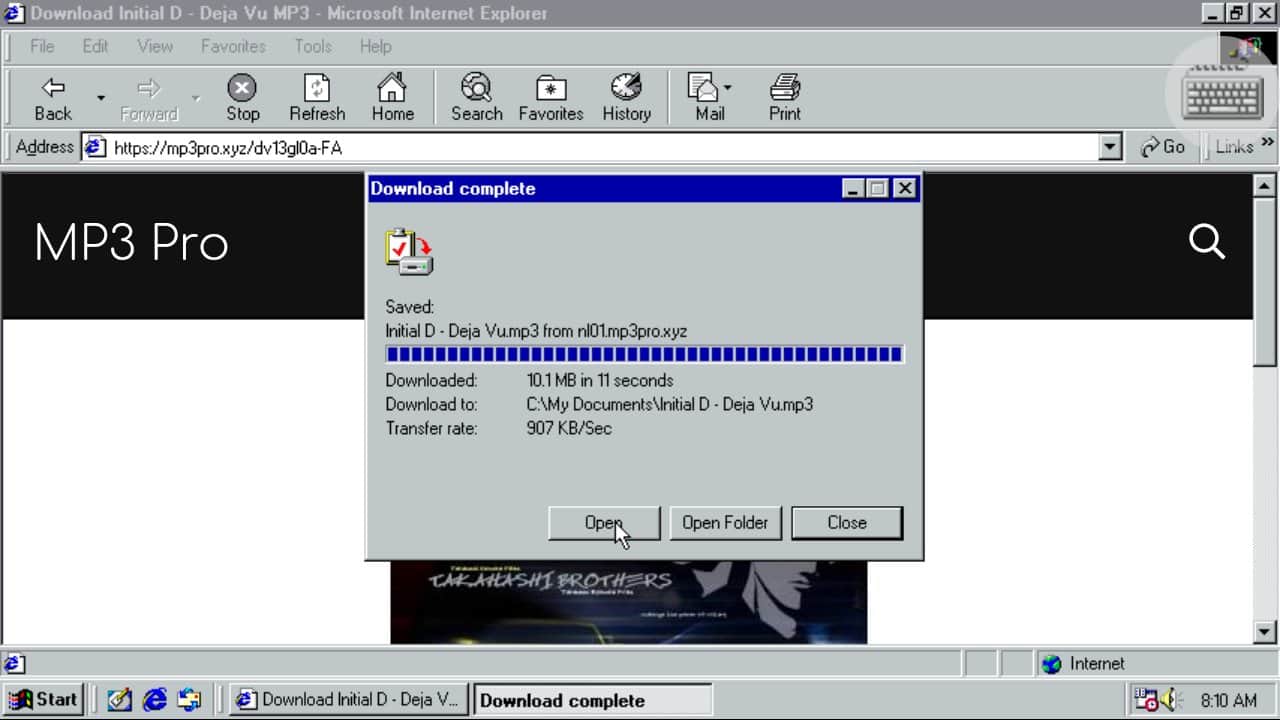
Task: Go to the Home page
Action: pos(392,98)
